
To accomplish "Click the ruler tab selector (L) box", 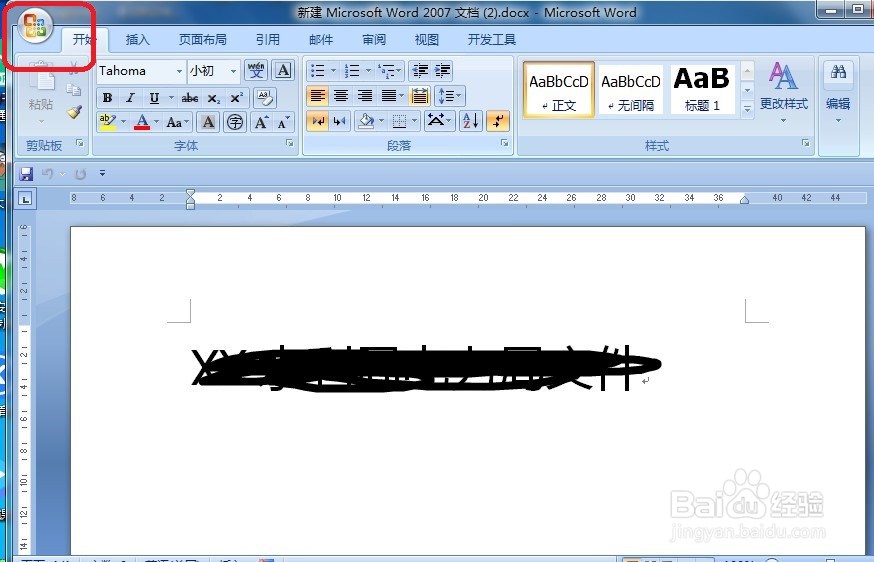I will coord(25,198).
